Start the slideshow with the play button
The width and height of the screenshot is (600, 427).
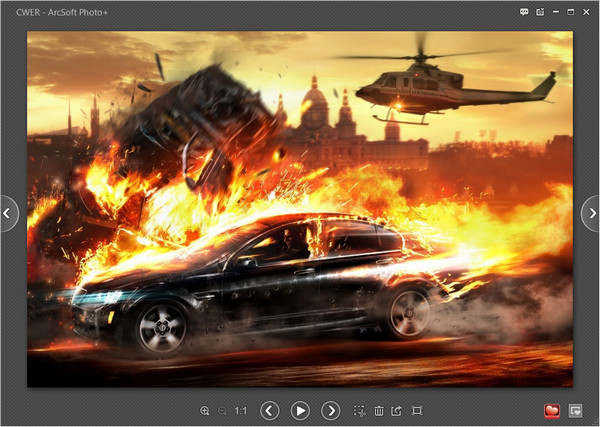tap(300, 410)
